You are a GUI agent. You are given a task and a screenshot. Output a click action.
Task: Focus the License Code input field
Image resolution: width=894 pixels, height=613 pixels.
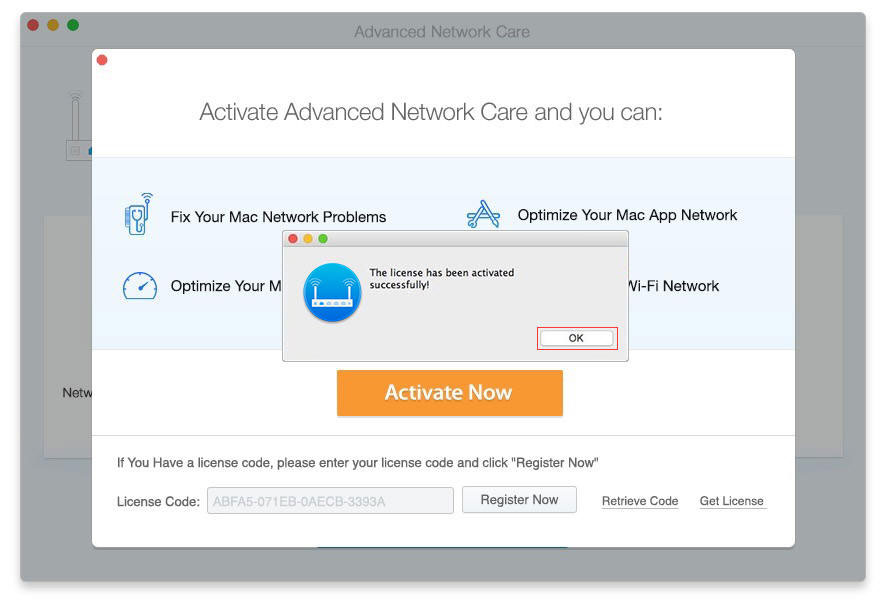(x=330, y=501)
